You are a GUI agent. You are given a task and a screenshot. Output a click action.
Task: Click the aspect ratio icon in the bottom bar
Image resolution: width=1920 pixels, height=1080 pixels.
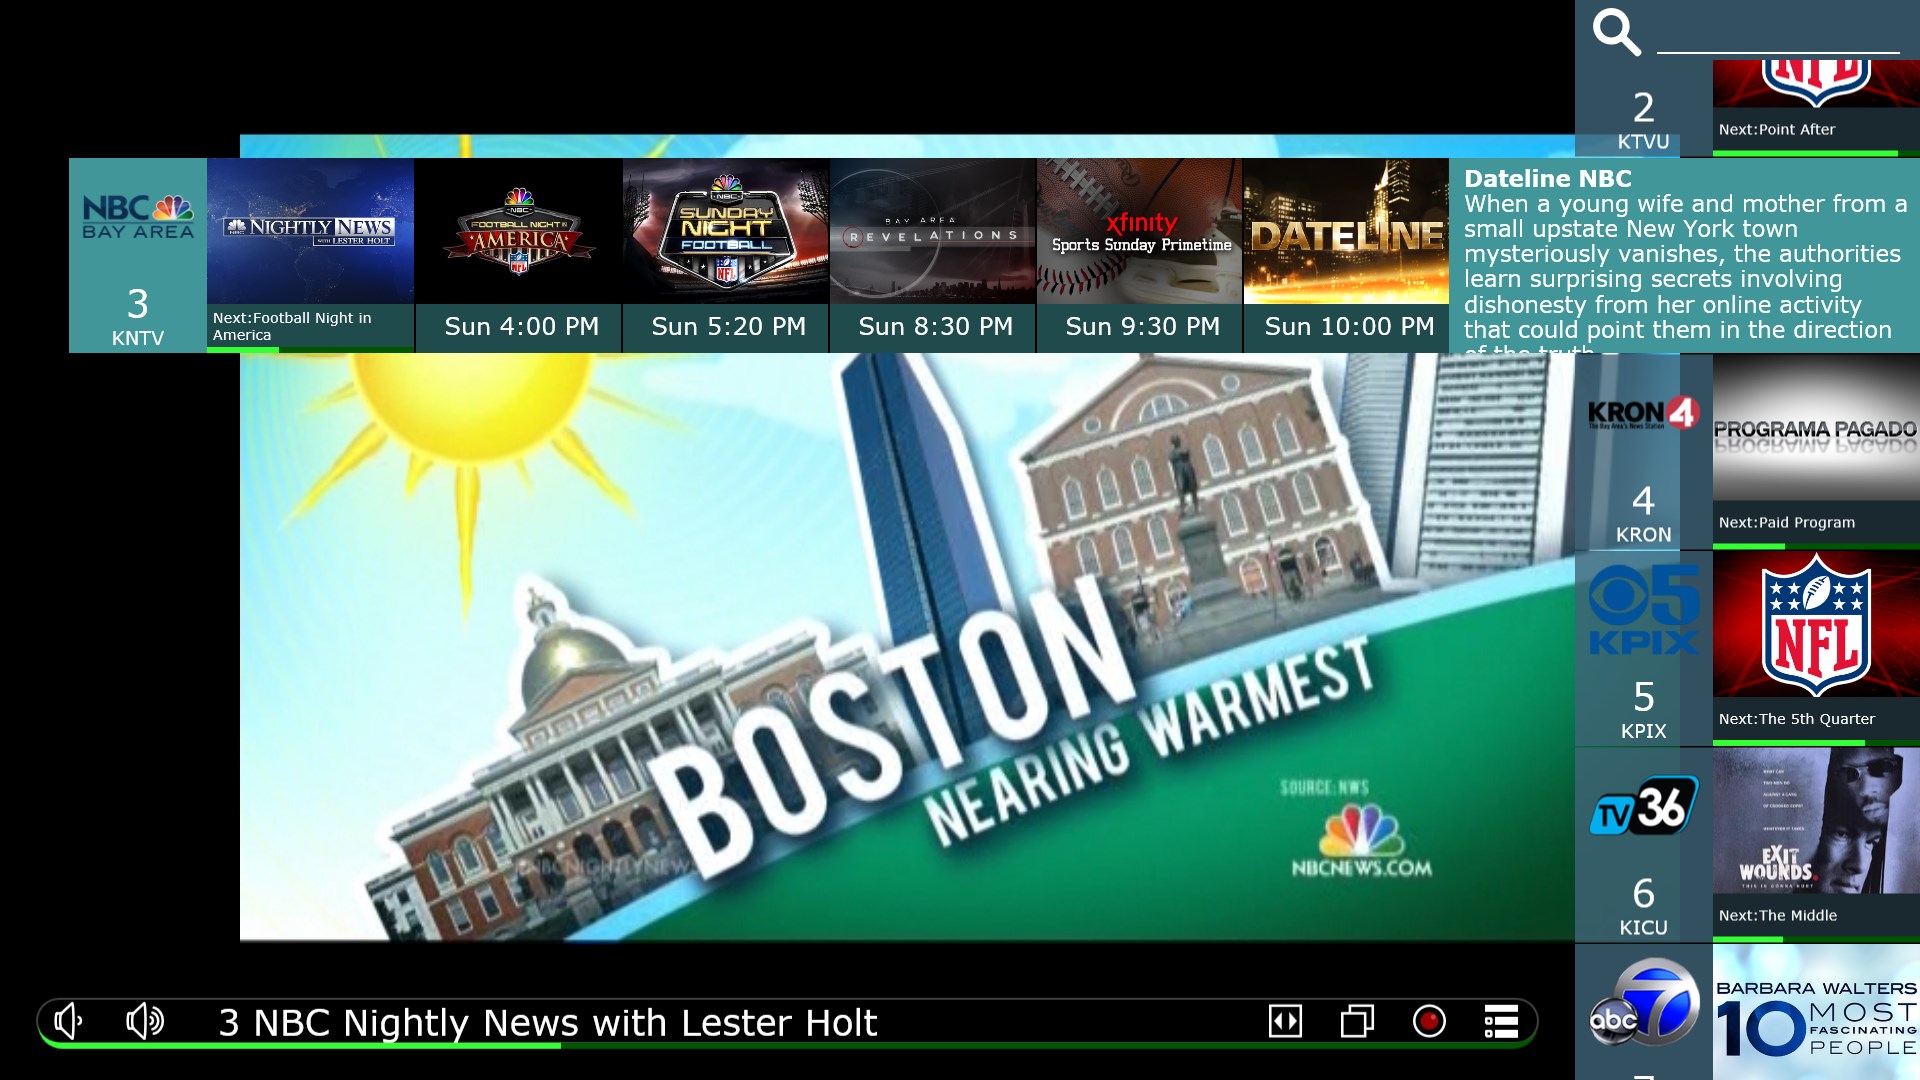[1285, 1022]
